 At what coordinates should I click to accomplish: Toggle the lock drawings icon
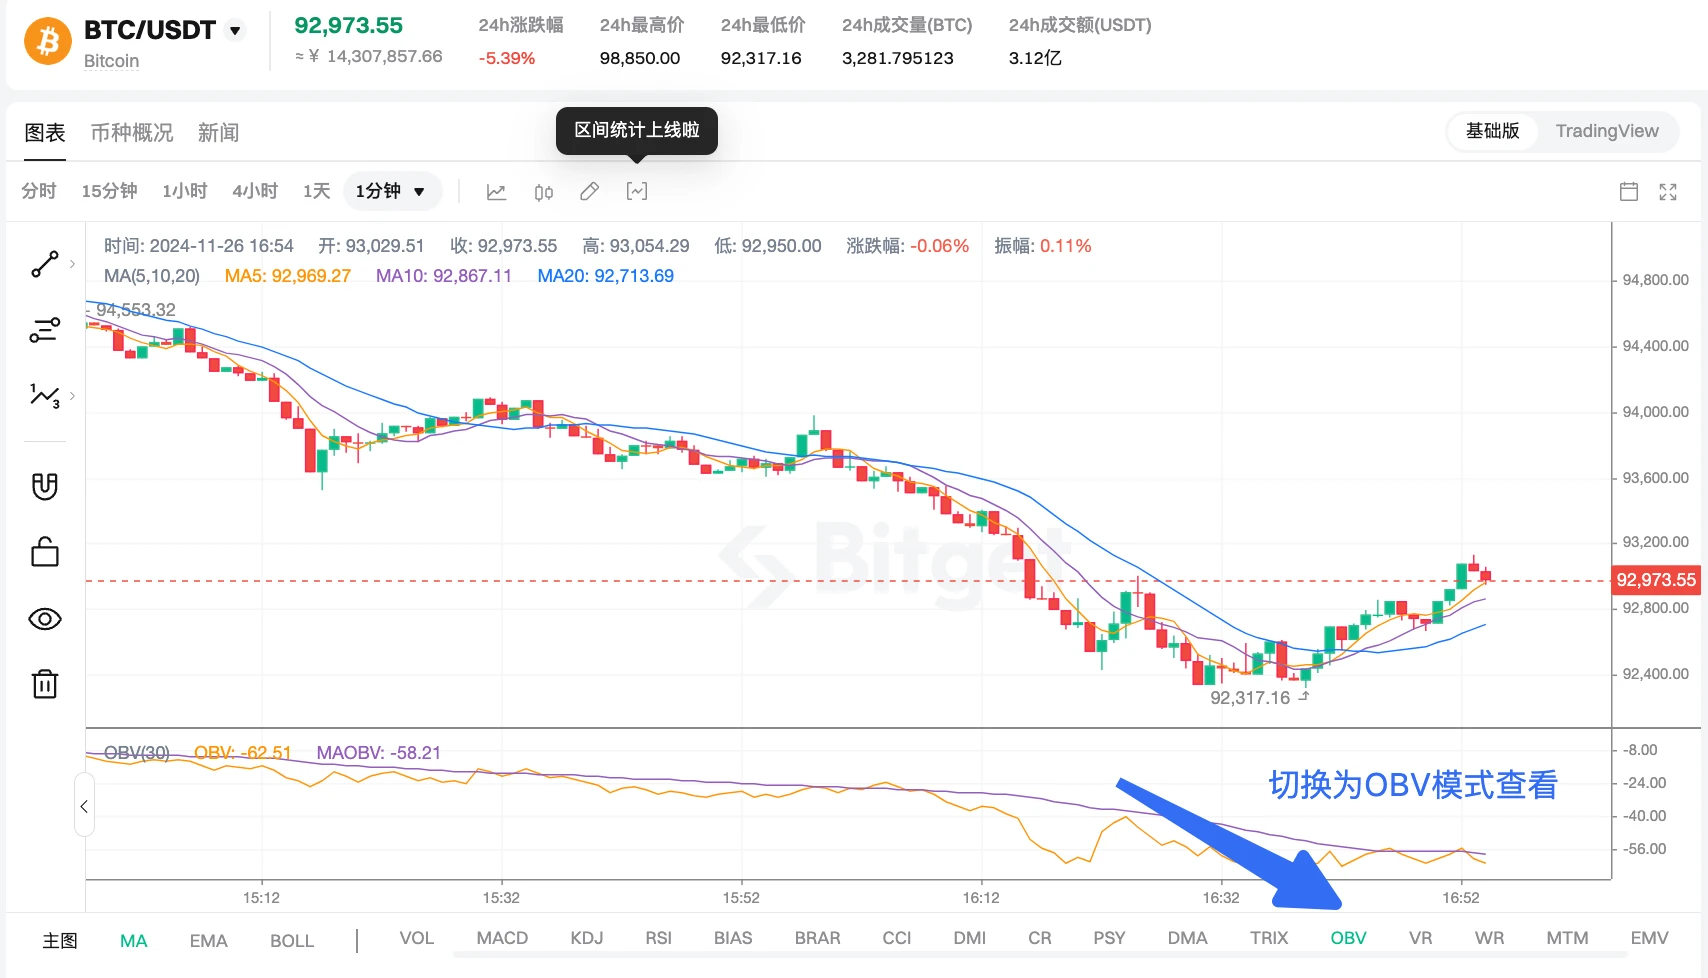(x=45, y=552)
